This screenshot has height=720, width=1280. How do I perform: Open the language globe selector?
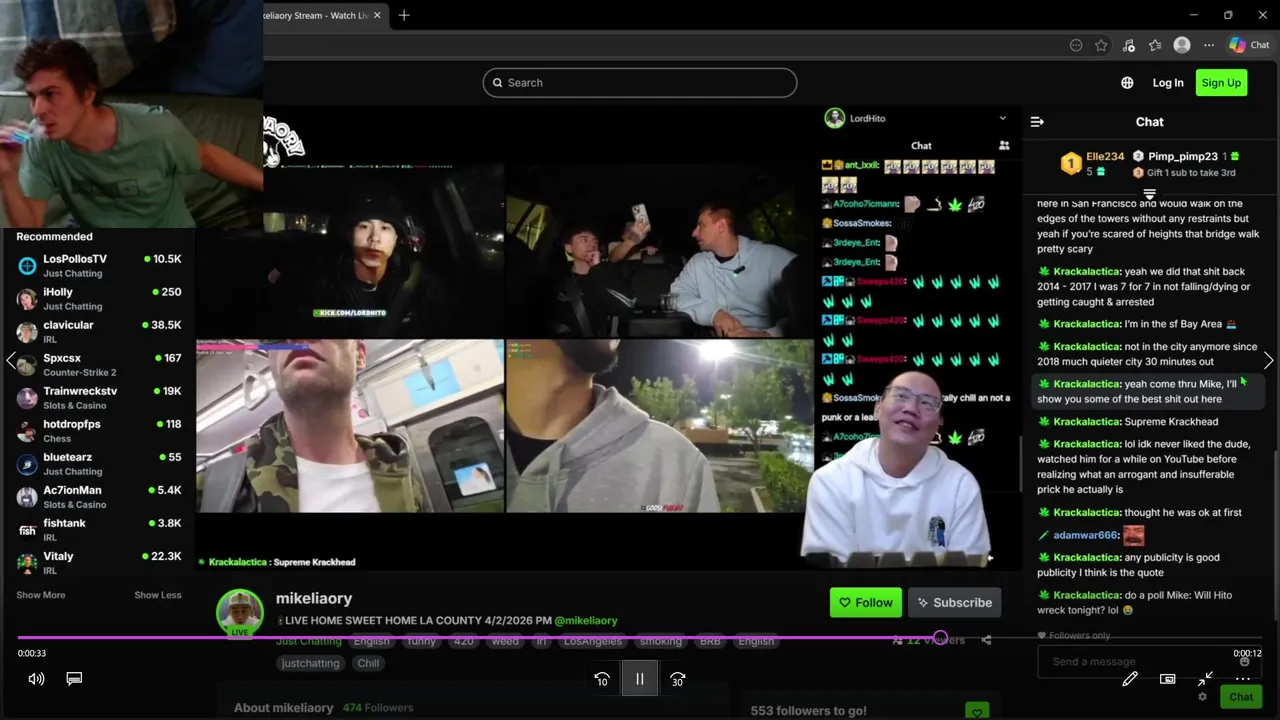click(x=1127, y=83)
